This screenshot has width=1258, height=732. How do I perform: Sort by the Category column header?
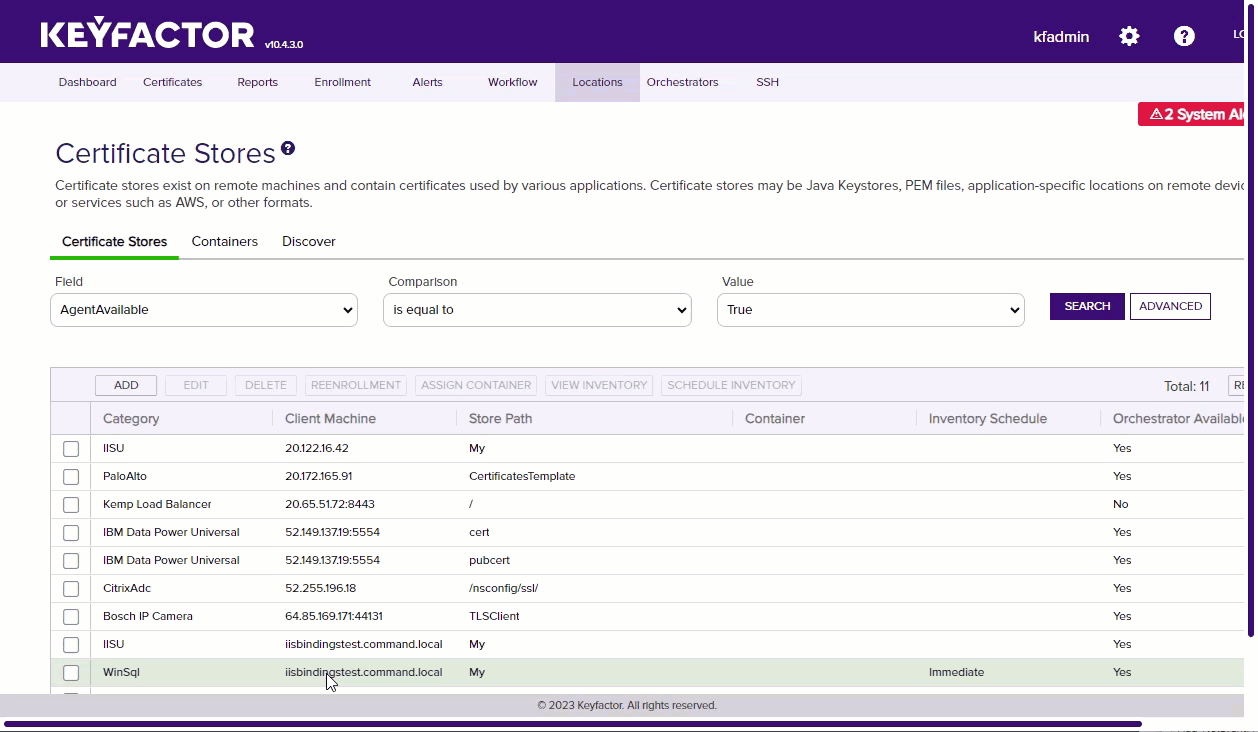(131, 419)
